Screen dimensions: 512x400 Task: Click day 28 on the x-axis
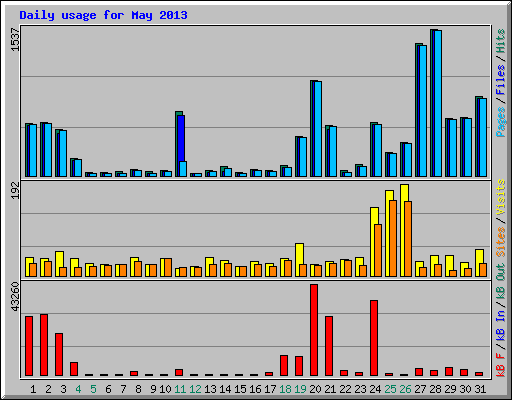[x=435, y=389]
